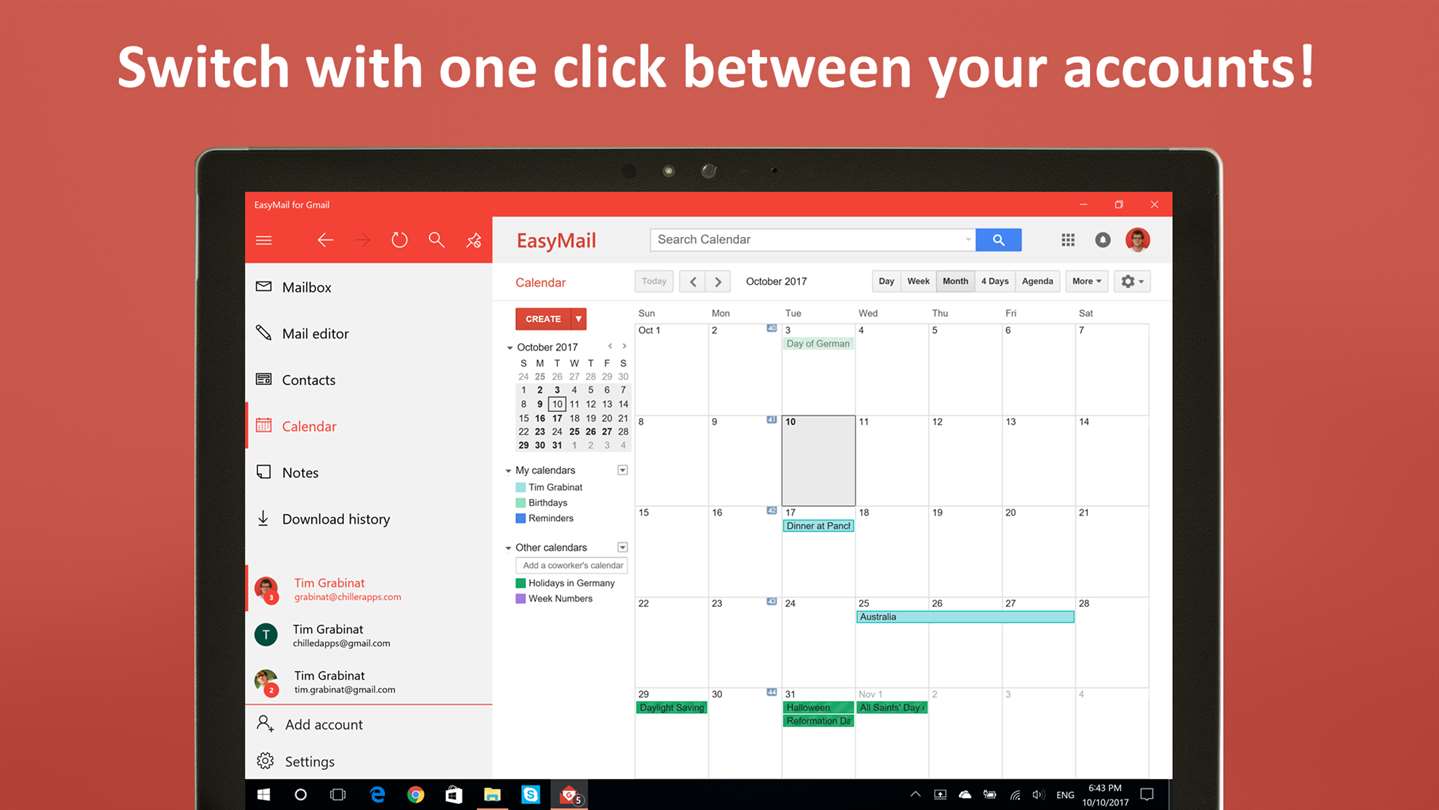1439x810 pixels.
Task: Click the blue search button
Action: click(998, 240)
